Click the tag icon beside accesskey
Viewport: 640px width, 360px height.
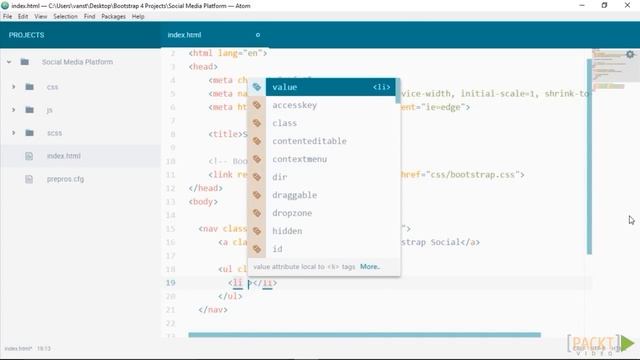257,105
